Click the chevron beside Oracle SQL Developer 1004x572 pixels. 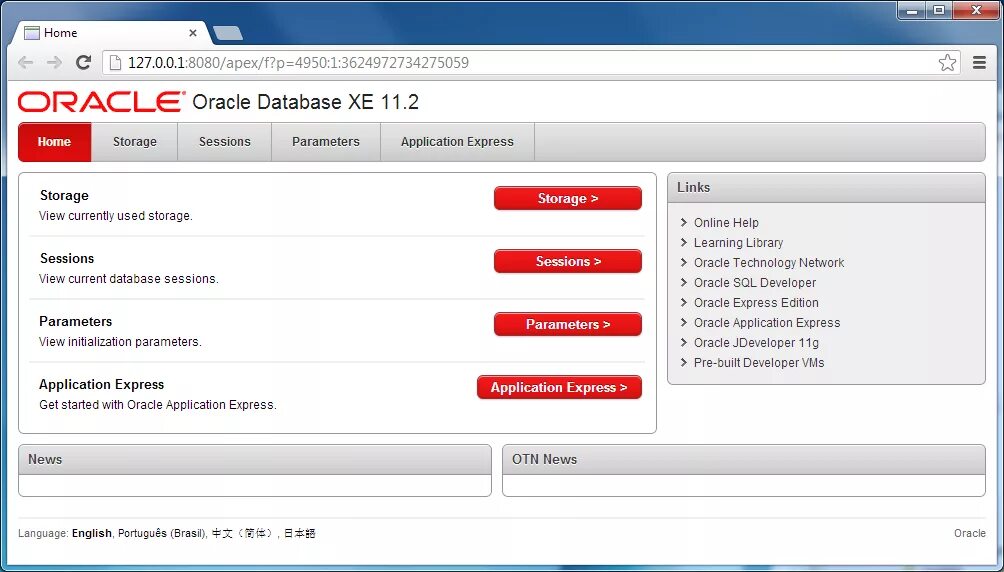tap(684, 282)
